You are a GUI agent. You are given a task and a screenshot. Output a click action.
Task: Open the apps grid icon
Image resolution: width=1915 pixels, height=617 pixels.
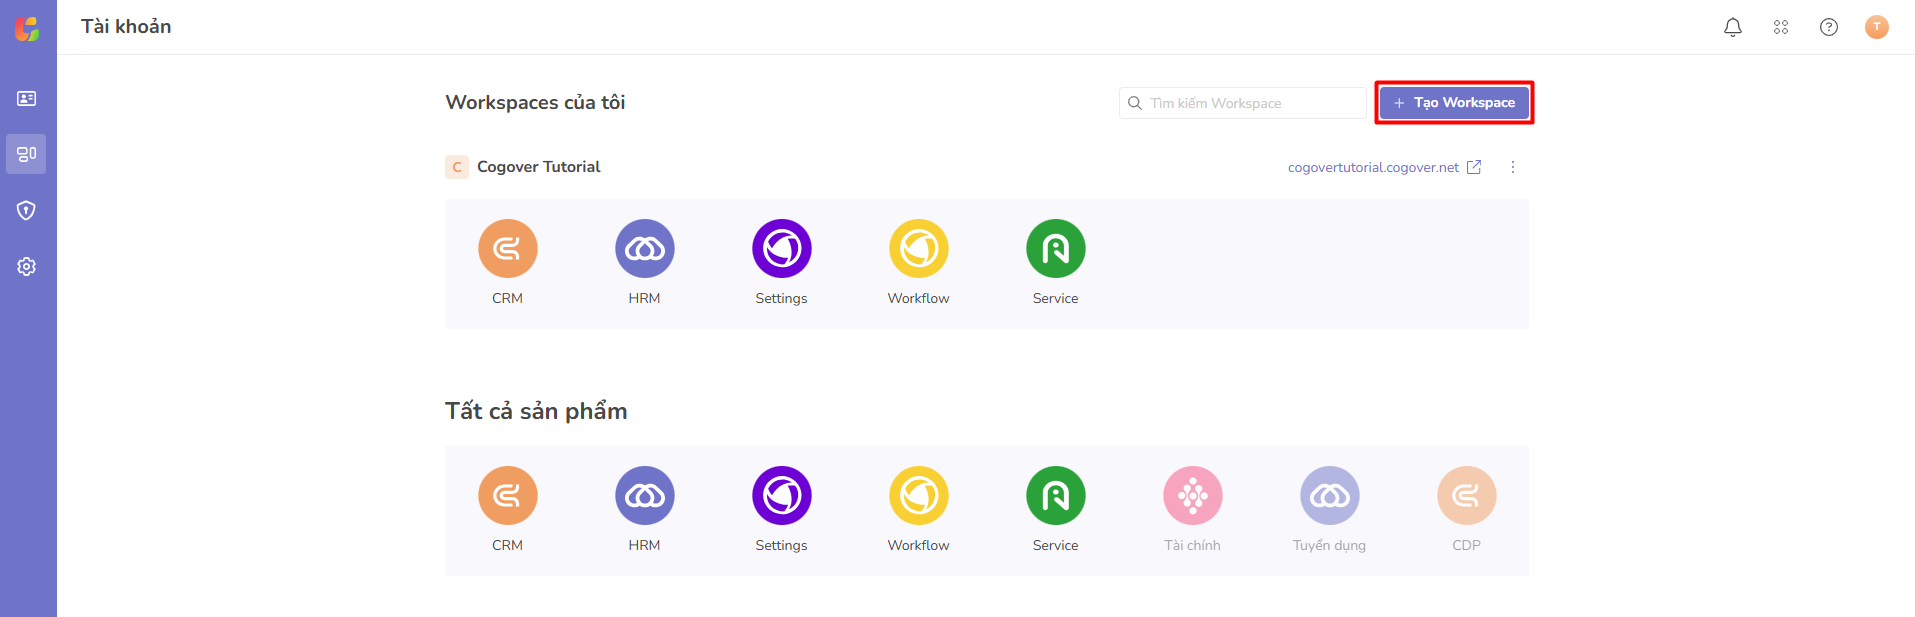coord(1781,27)
